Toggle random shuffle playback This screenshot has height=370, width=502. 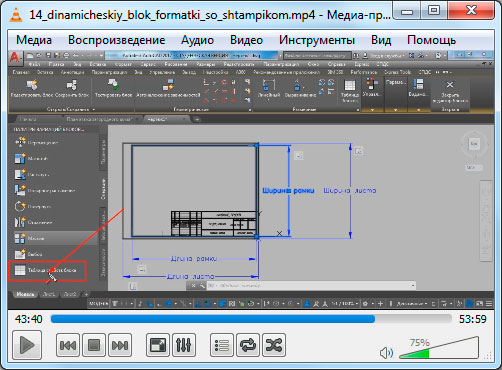coord(274,345)
